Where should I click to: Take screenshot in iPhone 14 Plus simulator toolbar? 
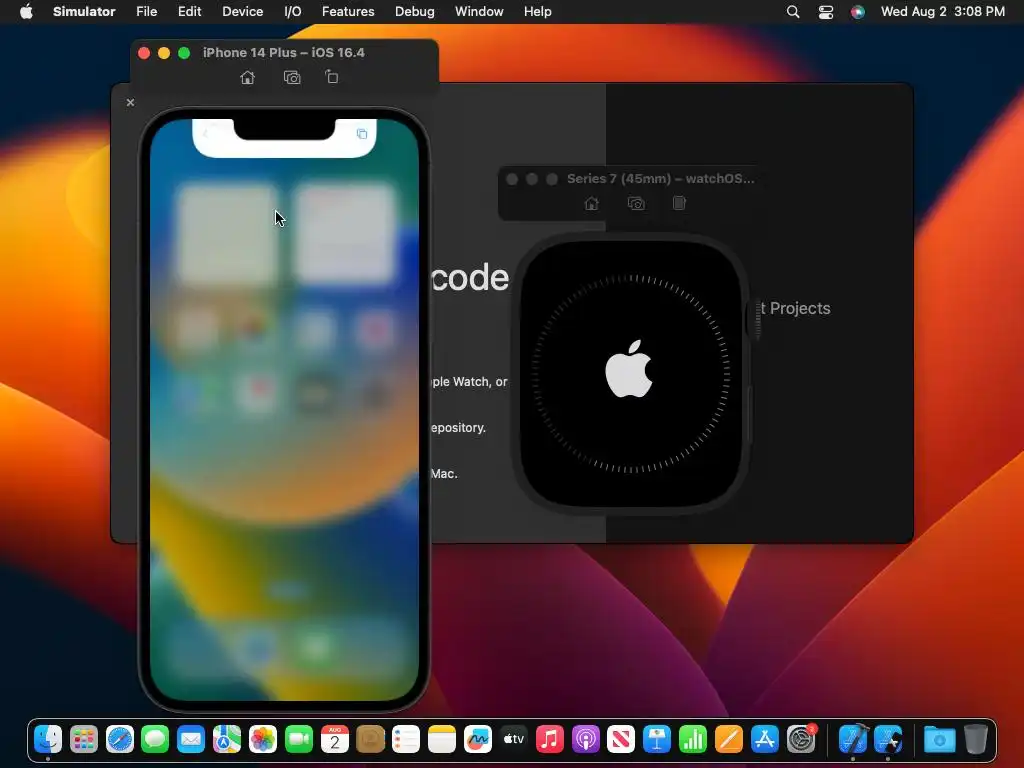pos(292,78)
